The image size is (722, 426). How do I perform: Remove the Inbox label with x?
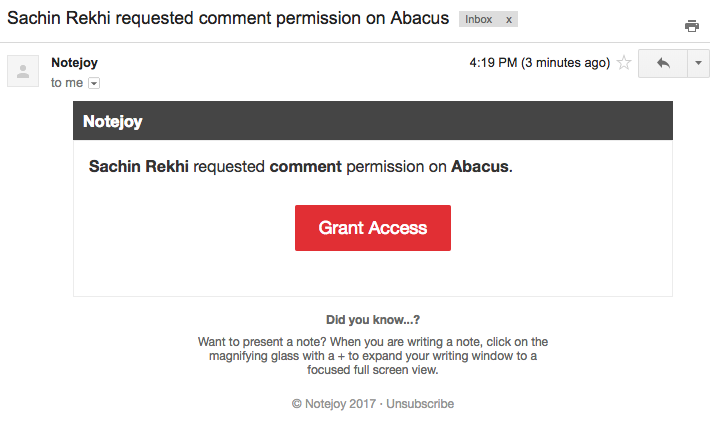(509, 19)
